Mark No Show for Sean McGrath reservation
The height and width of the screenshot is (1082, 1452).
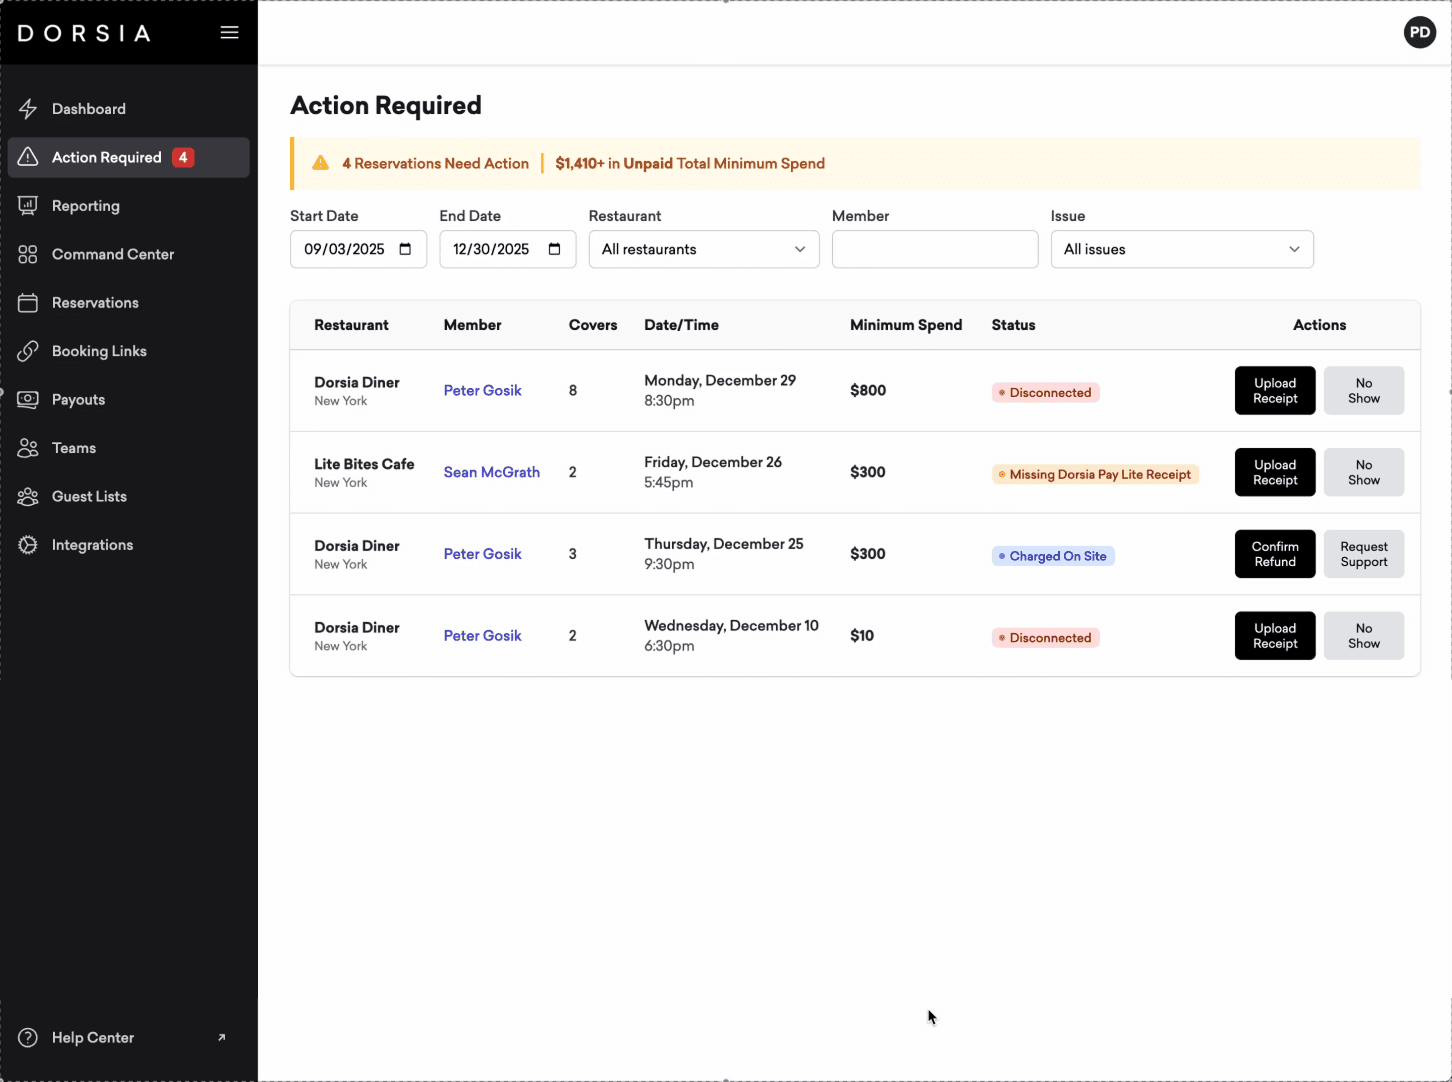1364,472
